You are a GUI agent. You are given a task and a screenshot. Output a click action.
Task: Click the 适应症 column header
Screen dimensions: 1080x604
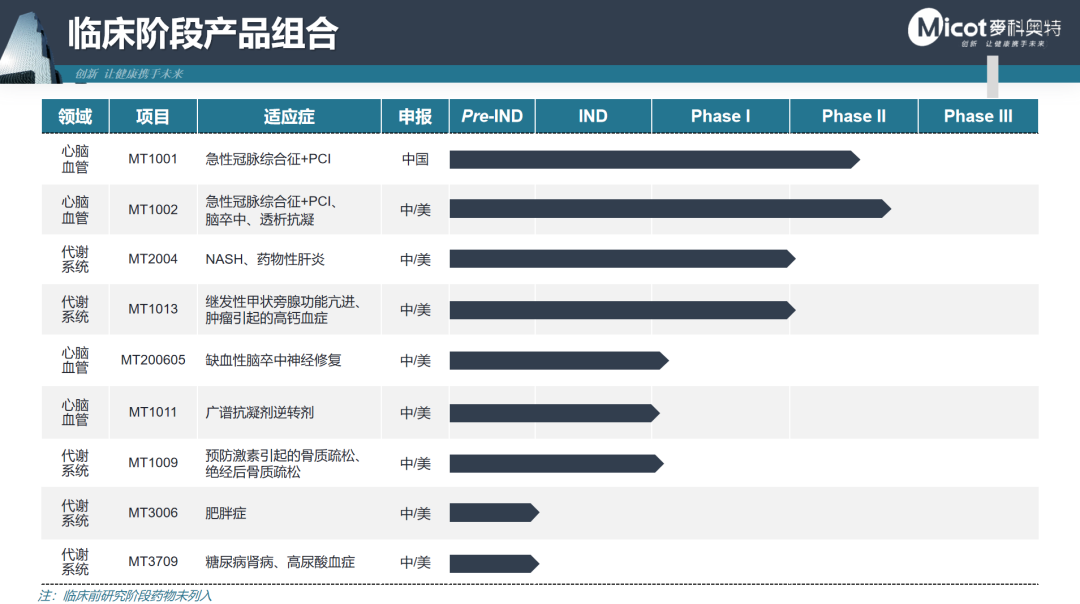pos(289,116)
